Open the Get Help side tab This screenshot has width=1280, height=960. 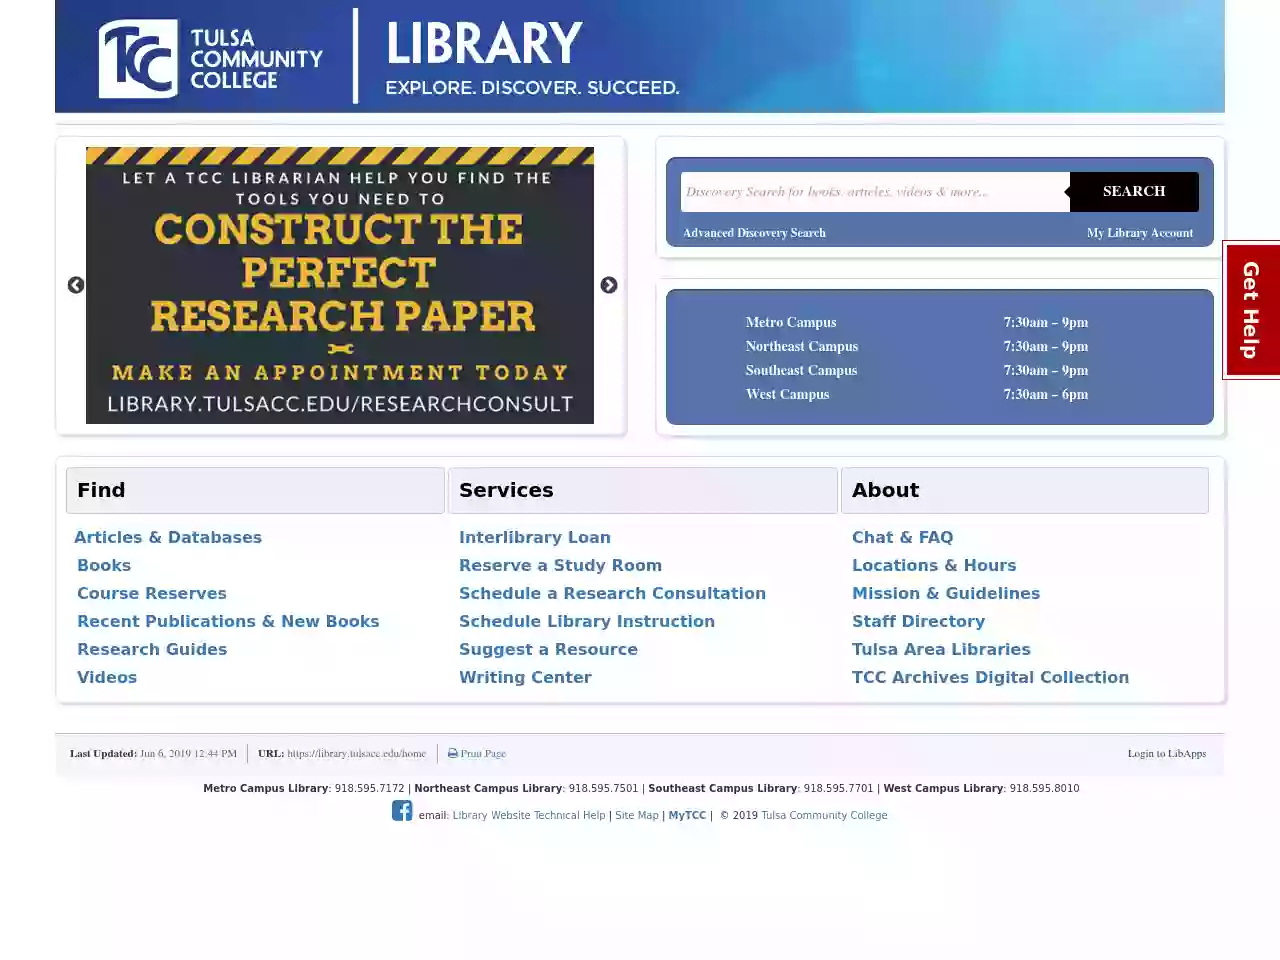1252,310
